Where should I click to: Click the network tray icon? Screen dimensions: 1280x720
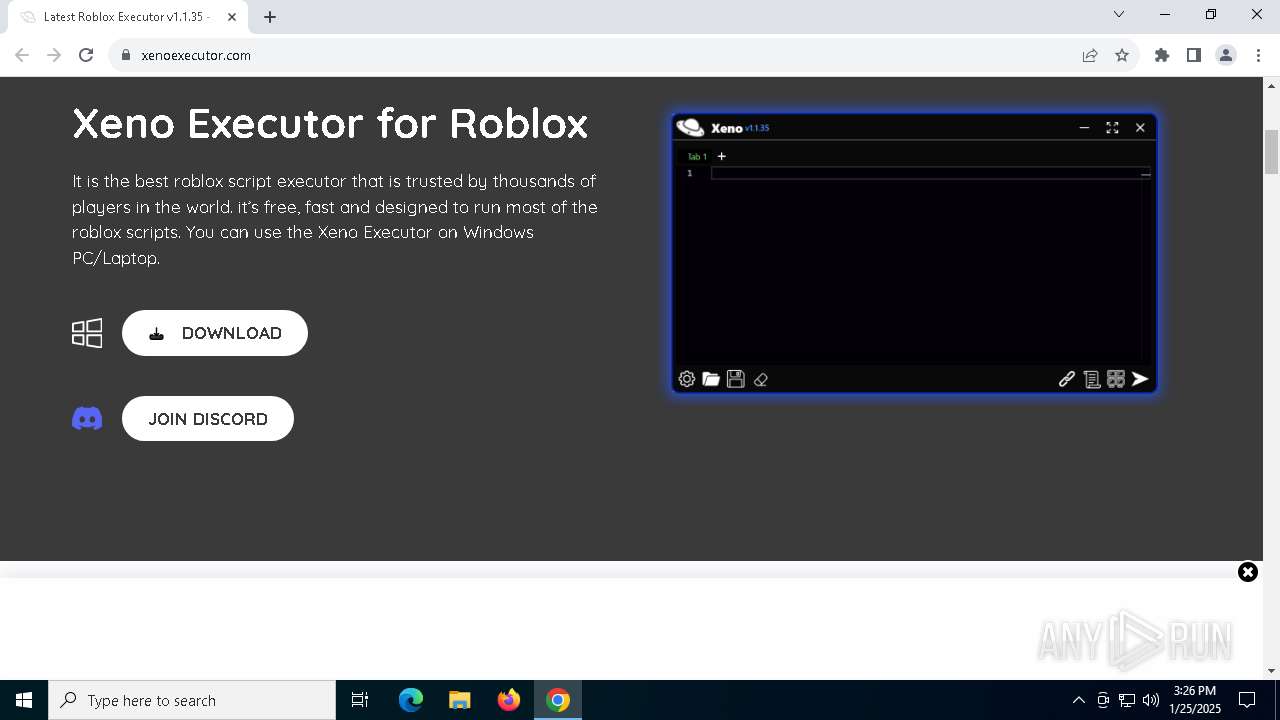[1127, 700]
